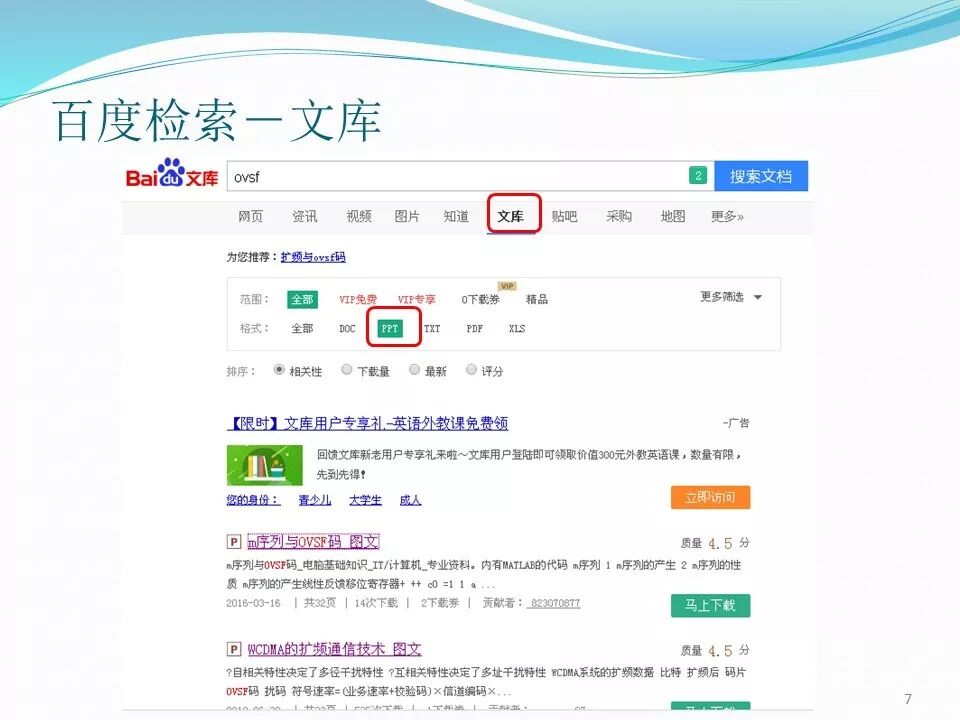The image size is (960, 720).
Task: Open the 采购 tab
Action: 618,216
